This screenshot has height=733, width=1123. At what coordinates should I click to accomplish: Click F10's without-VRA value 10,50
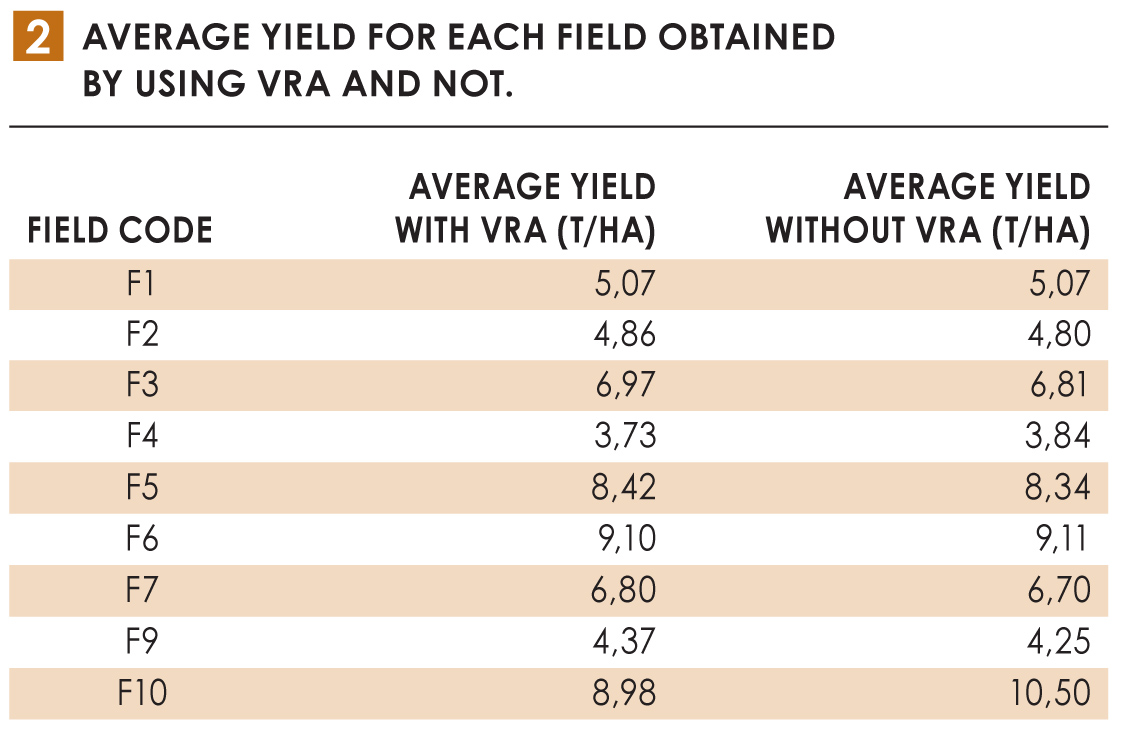(1049, 693)
